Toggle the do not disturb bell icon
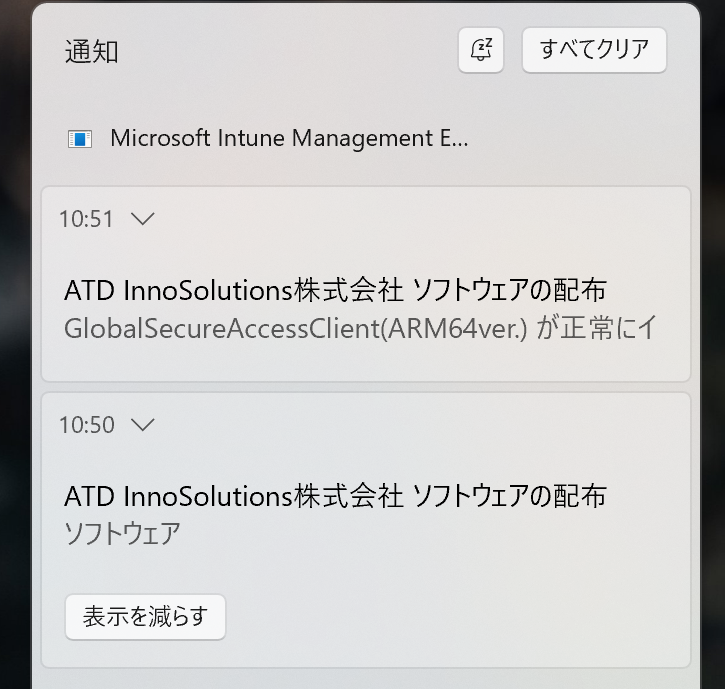This screenshot has width=725, height=689. click(x=481, y=50)
